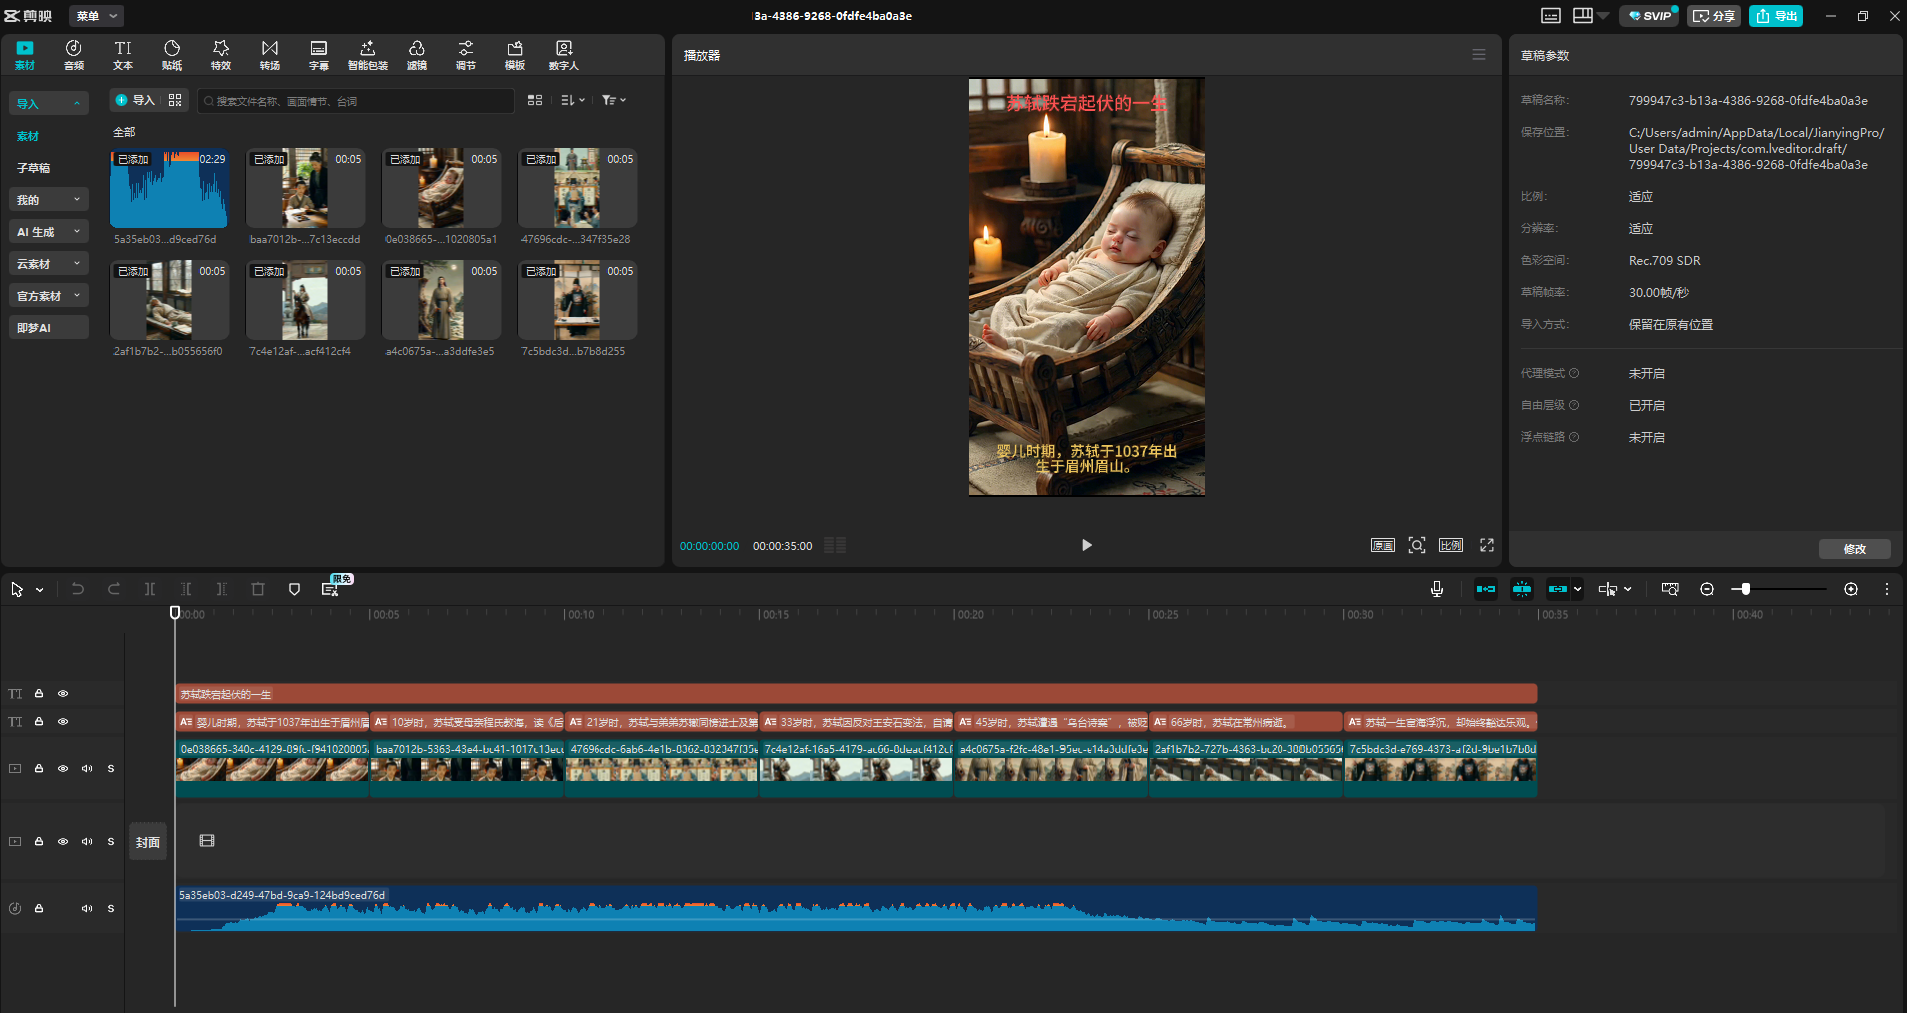1907x1013 pixels.
Task: Lock the main video track
Action: pyautogui.click(x=39, y=768)
